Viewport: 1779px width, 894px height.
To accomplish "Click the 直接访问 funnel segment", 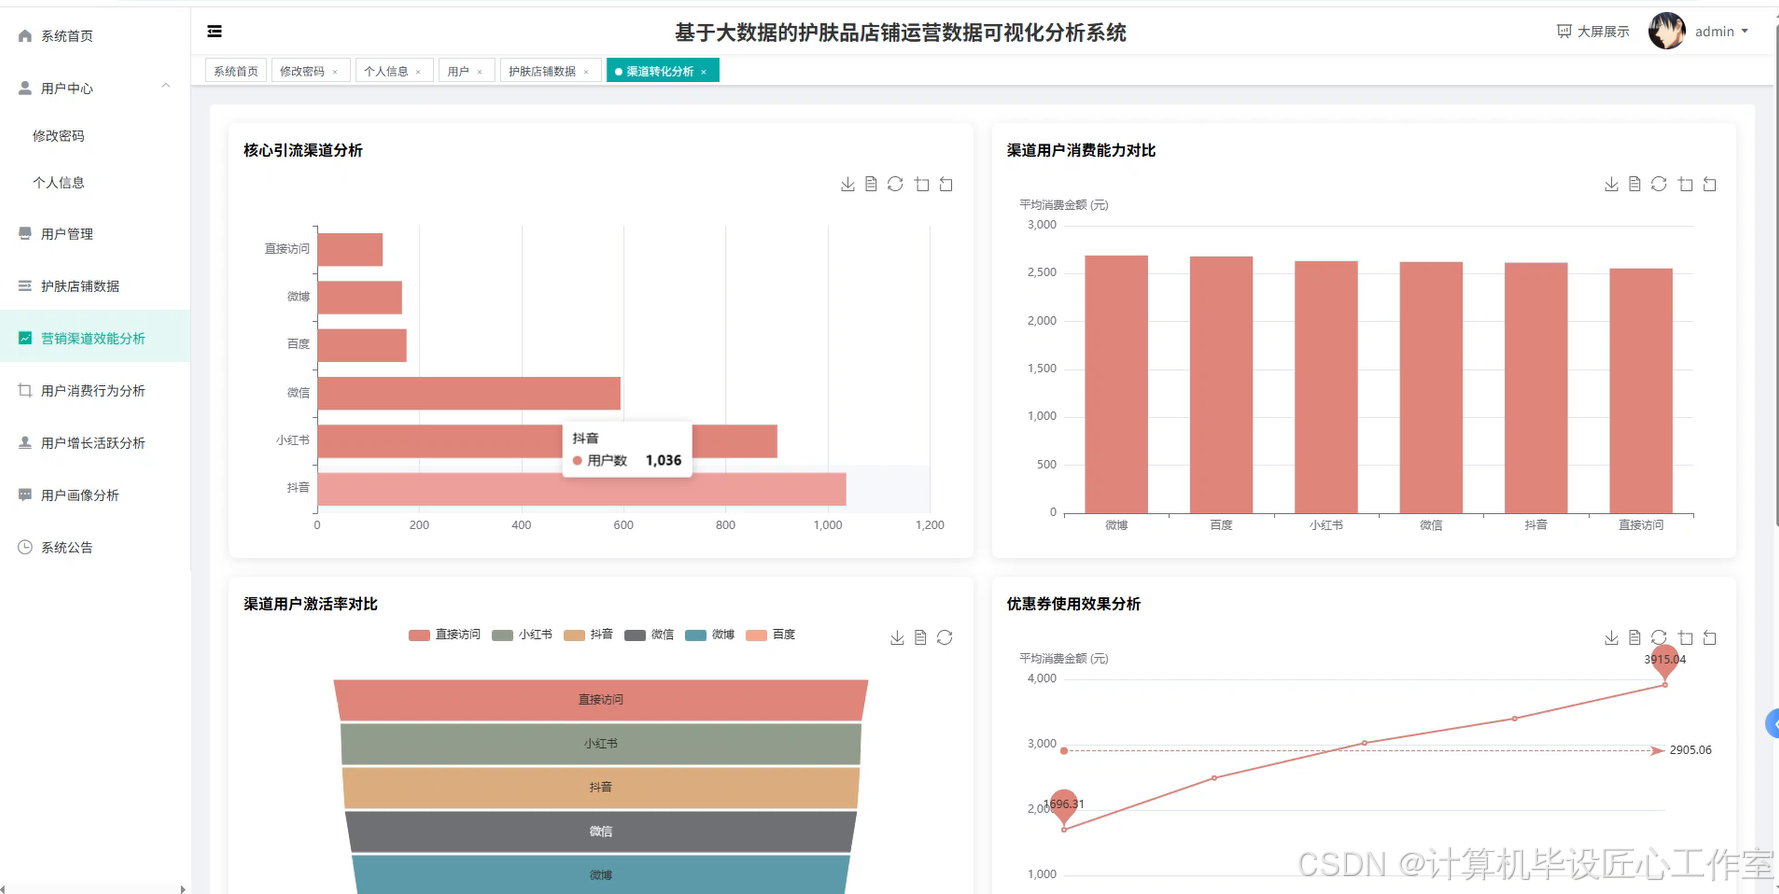I will [601, 700].
